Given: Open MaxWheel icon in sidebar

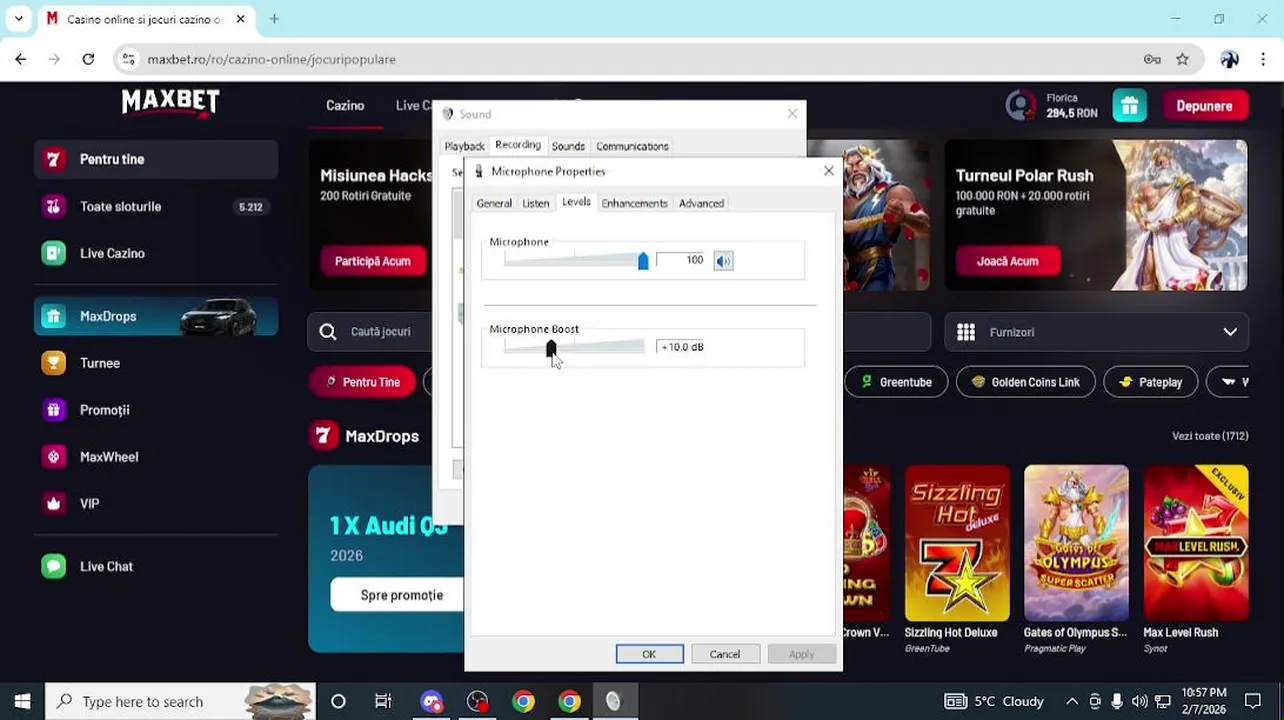Looking at the screenshot, I should tap(53, 457).
